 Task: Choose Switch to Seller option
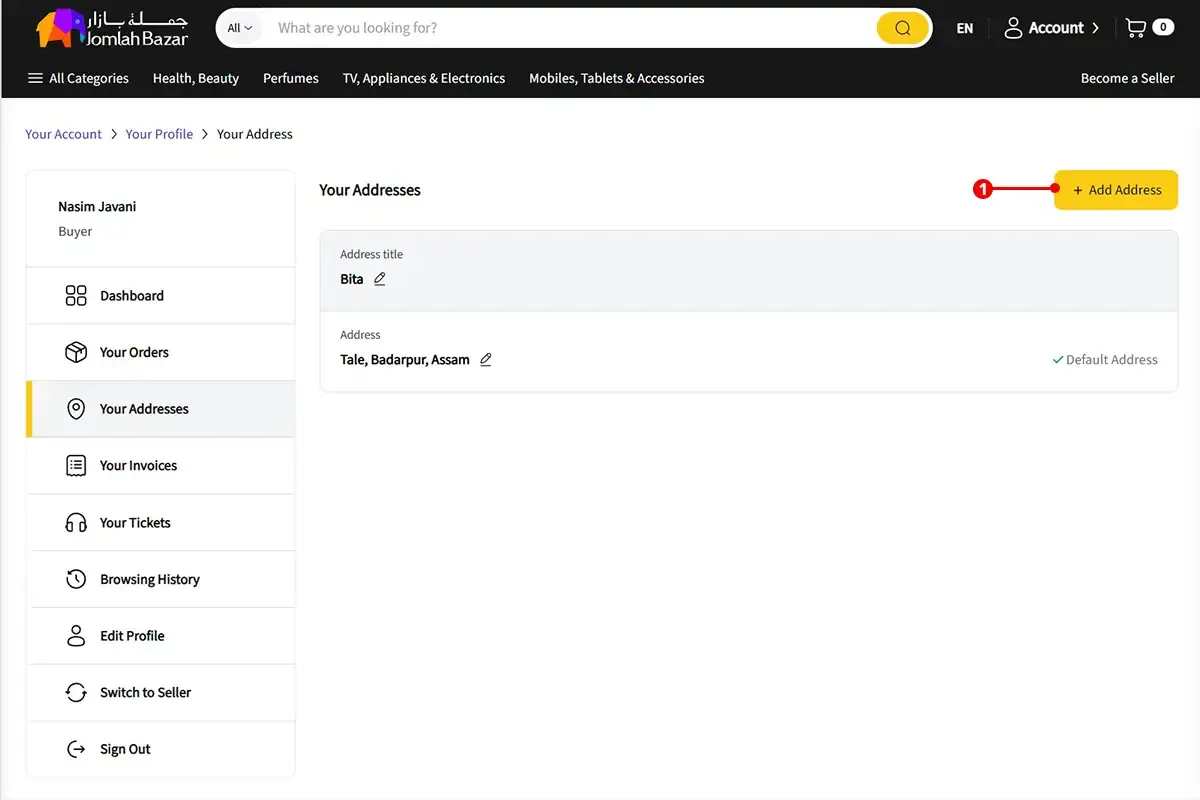[x=145, y=692]
